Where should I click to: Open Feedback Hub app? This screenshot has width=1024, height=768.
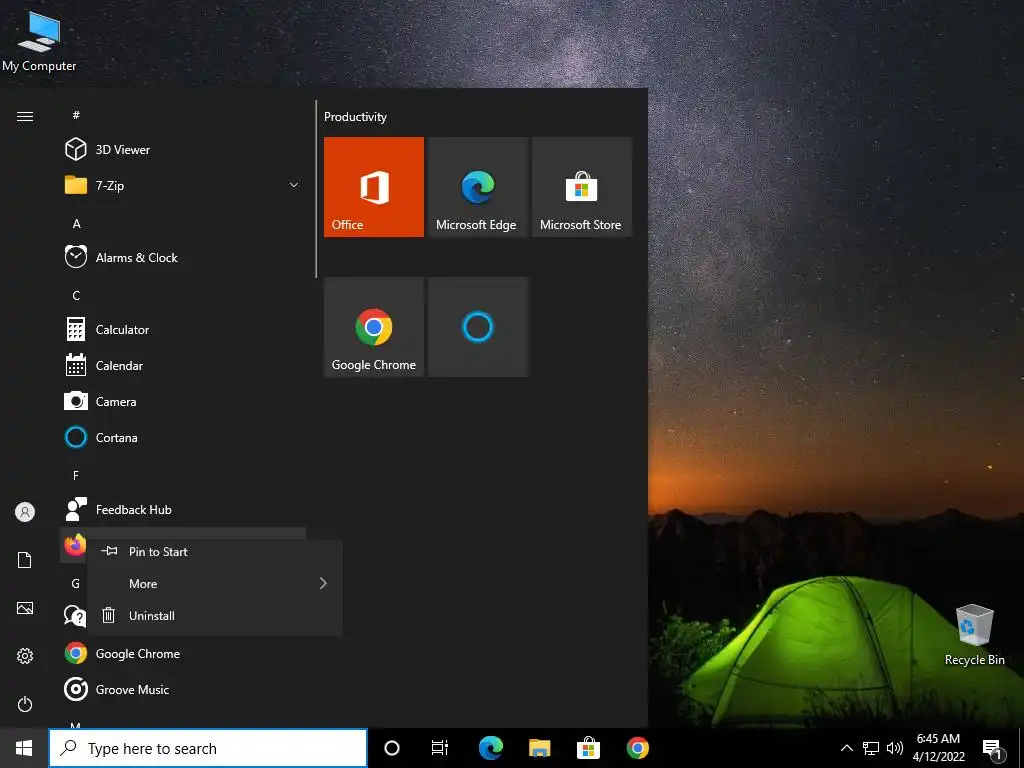click(x=183, y=509)
